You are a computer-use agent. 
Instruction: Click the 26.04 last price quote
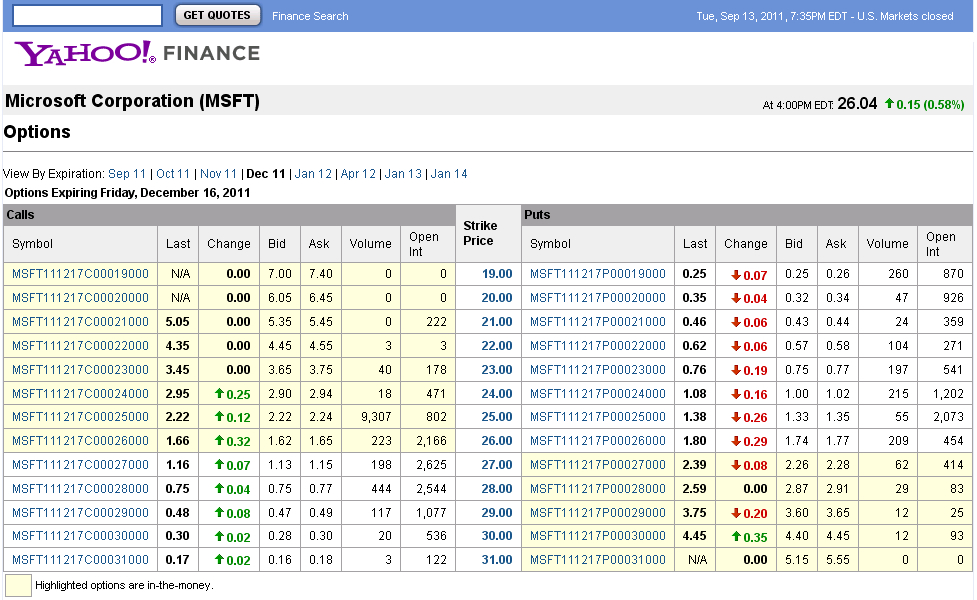point(857,103)
